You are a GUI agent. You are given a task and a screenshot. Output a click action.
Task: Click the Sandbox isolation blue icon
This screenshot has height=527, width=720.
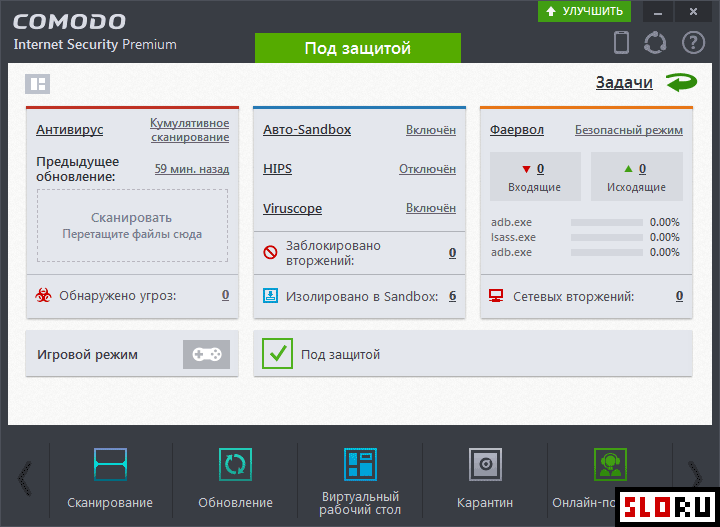click(x=270, y=296)
